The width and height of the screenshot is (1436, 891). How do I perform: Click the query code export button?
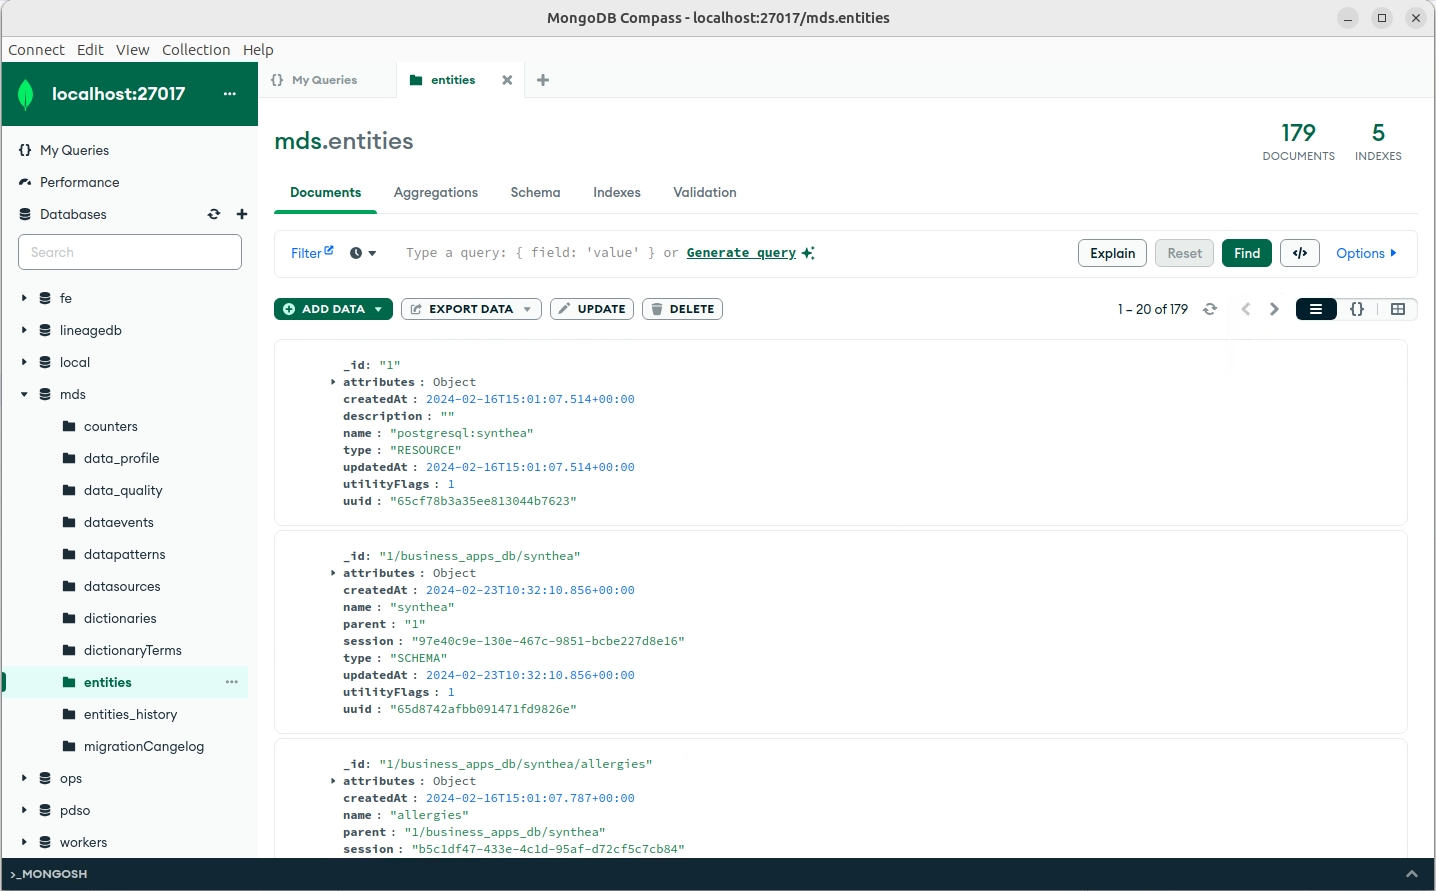pos(1300,253)
